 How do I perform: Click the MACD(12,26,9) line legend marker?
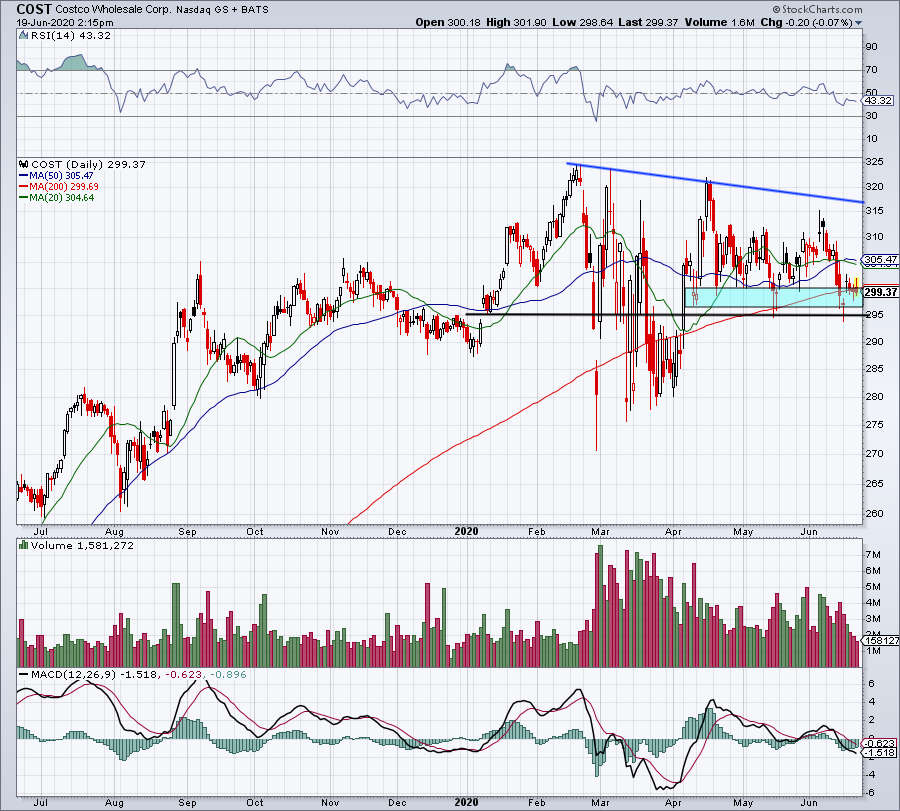click(24, 675)
